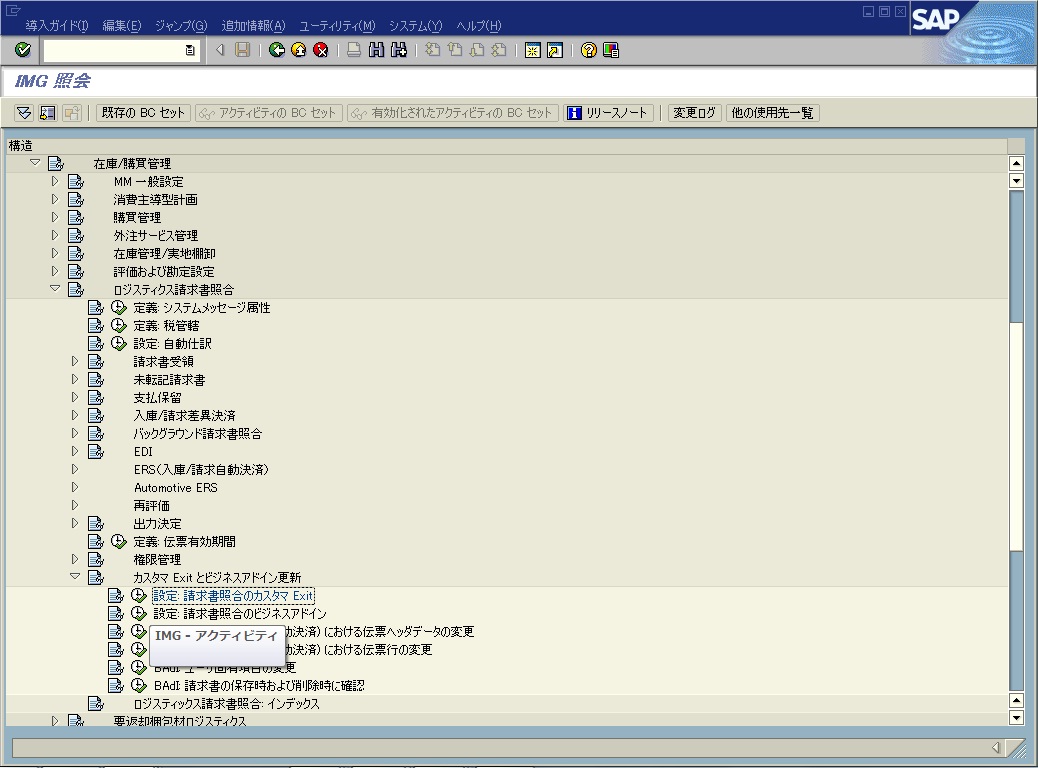The height and width of the screenshot is (768, 1038).
Task: Expand the Automotive ERS node
Action: tap(75, 488)
